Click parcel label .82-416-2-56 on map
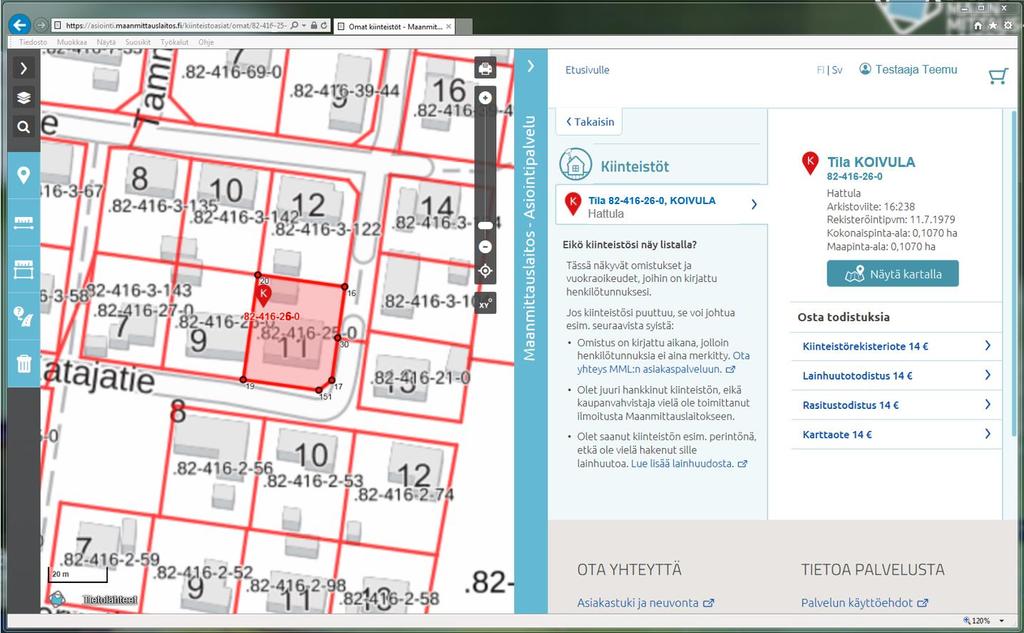Screen dimensions: 1024x633 point(223,468)
